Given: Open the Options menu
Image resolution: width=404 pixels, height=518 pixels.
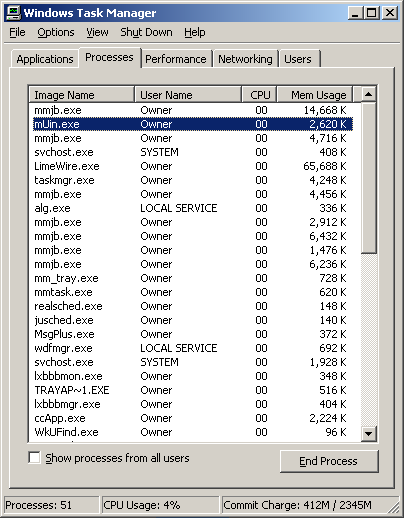Looking at the screenshot, I should click(56, 32).
